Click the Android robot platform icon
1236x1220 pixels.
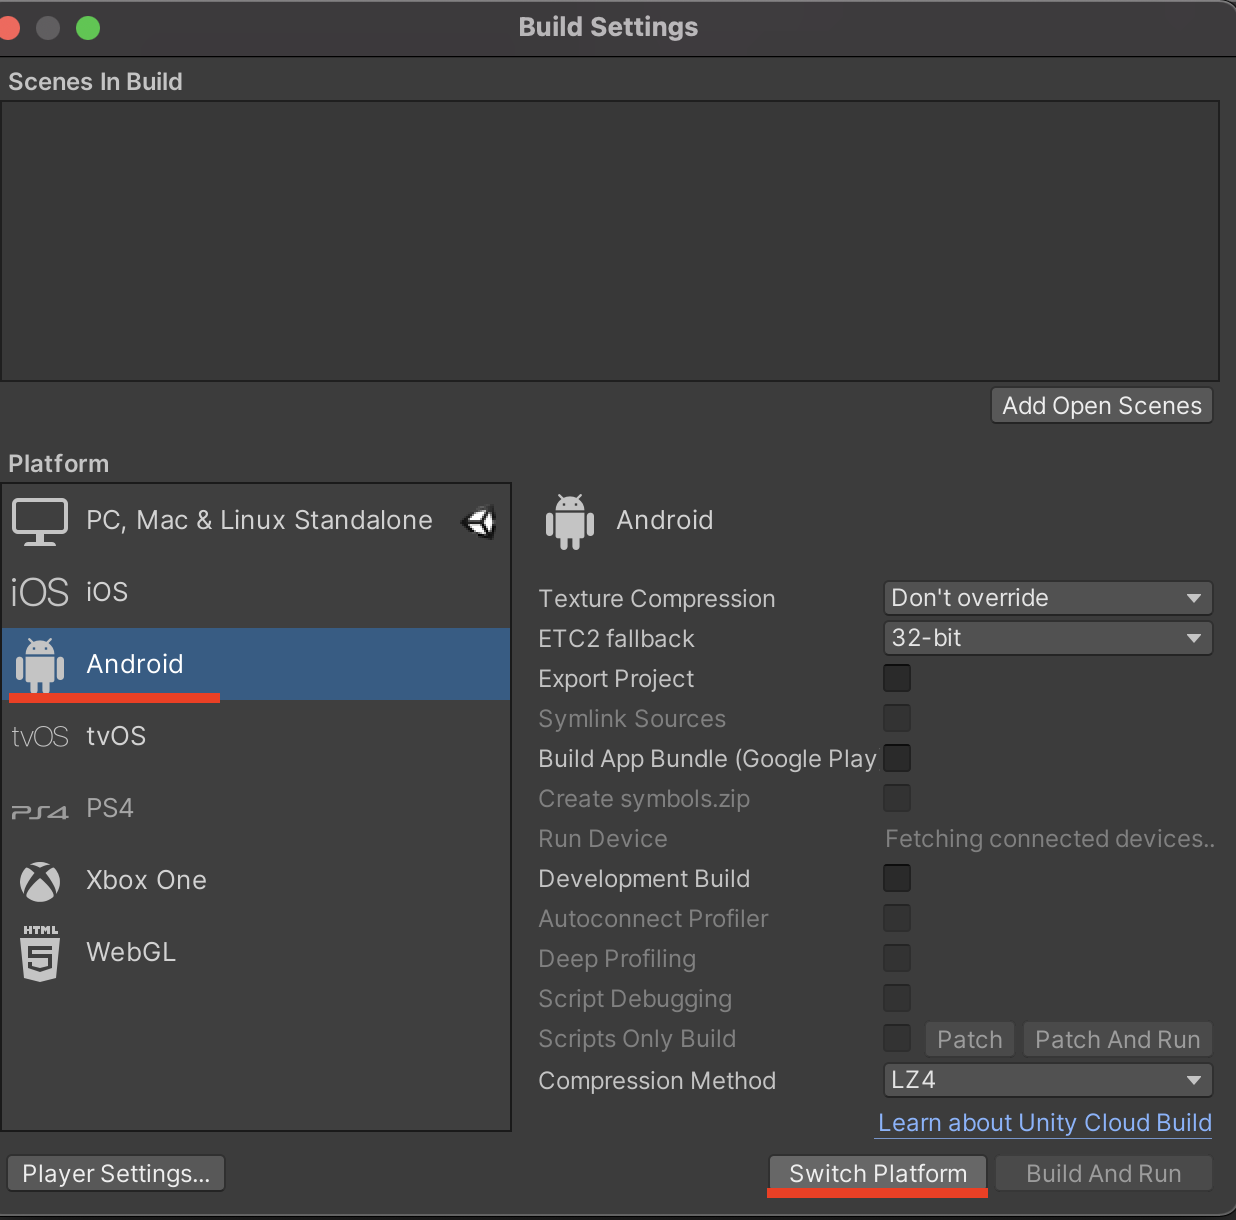[x=39, y=663]
